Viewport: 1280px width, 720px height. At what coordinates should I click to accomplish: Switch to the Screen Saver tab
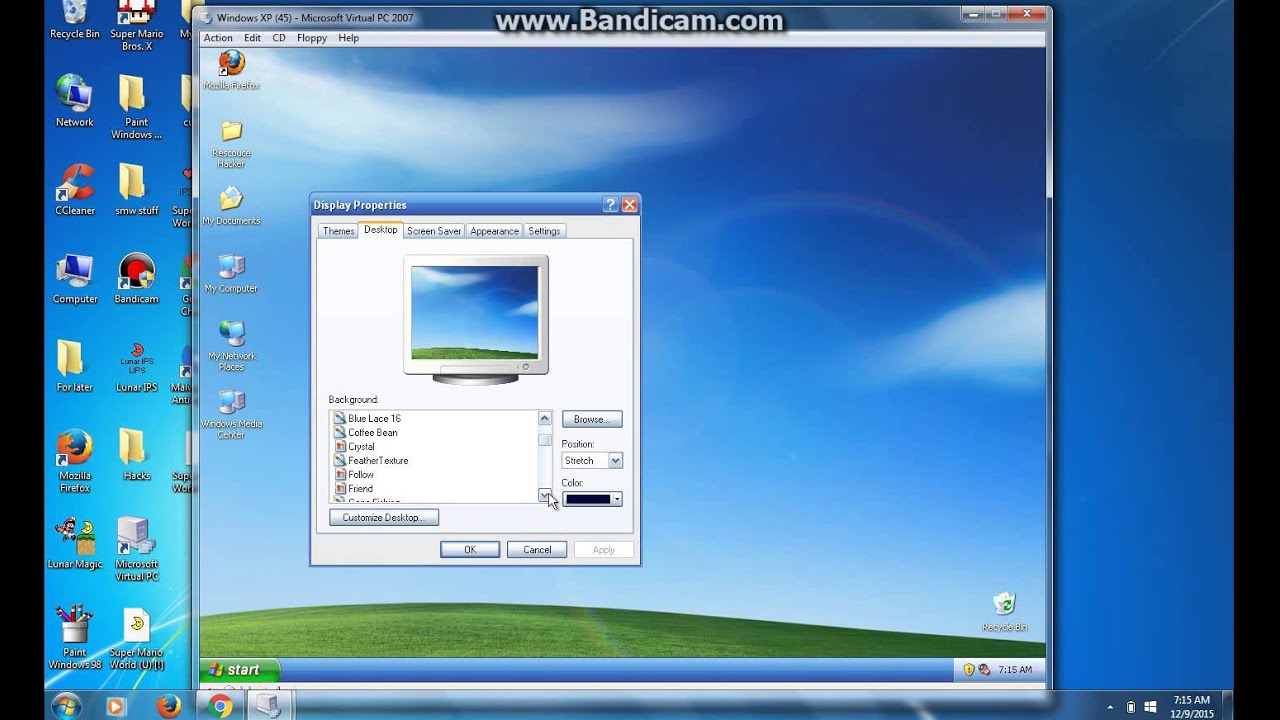[434, 231]
